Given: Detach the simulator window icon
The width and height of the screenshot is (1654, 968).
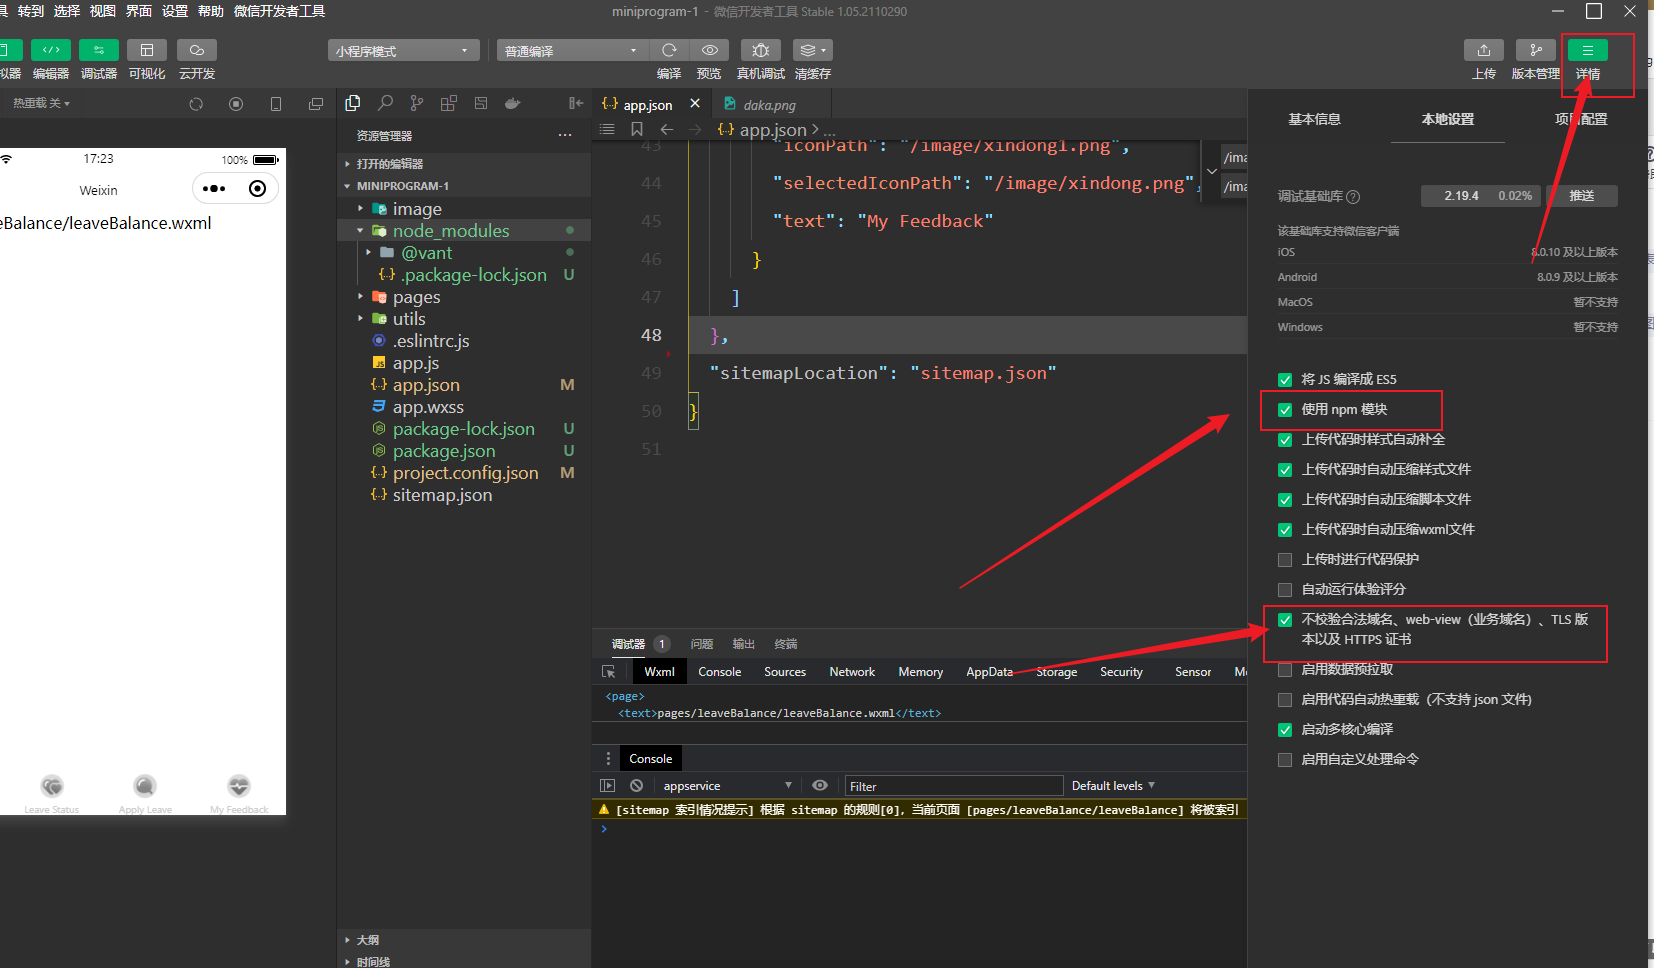Looking at the screenshot, I should coord(316,104).
